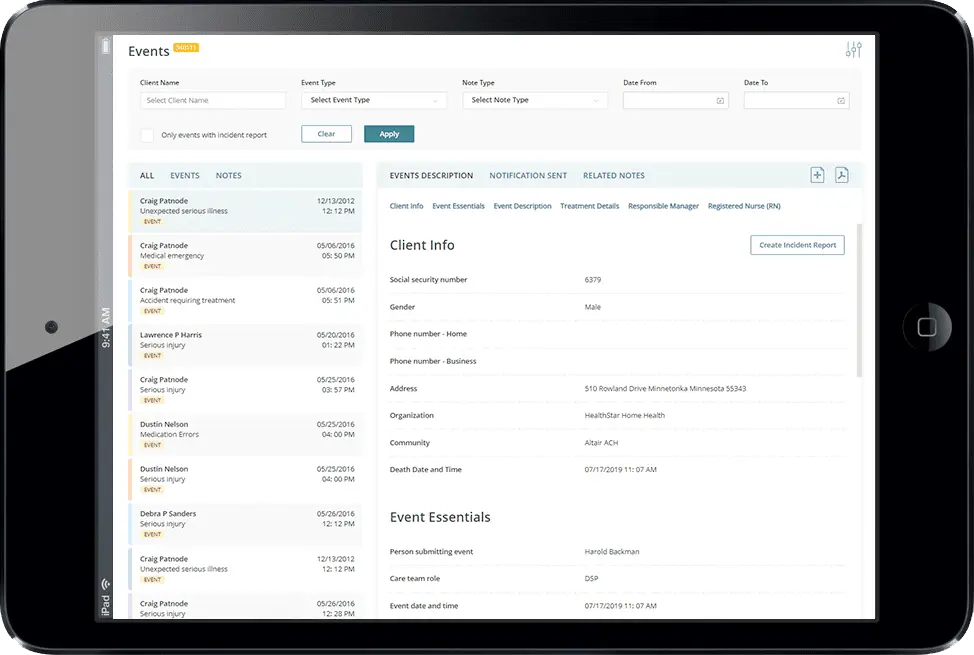The image size is (974, 655).
Task: Open the EVENTS DESCRIPTION tab
Action: tap(431, 176)
